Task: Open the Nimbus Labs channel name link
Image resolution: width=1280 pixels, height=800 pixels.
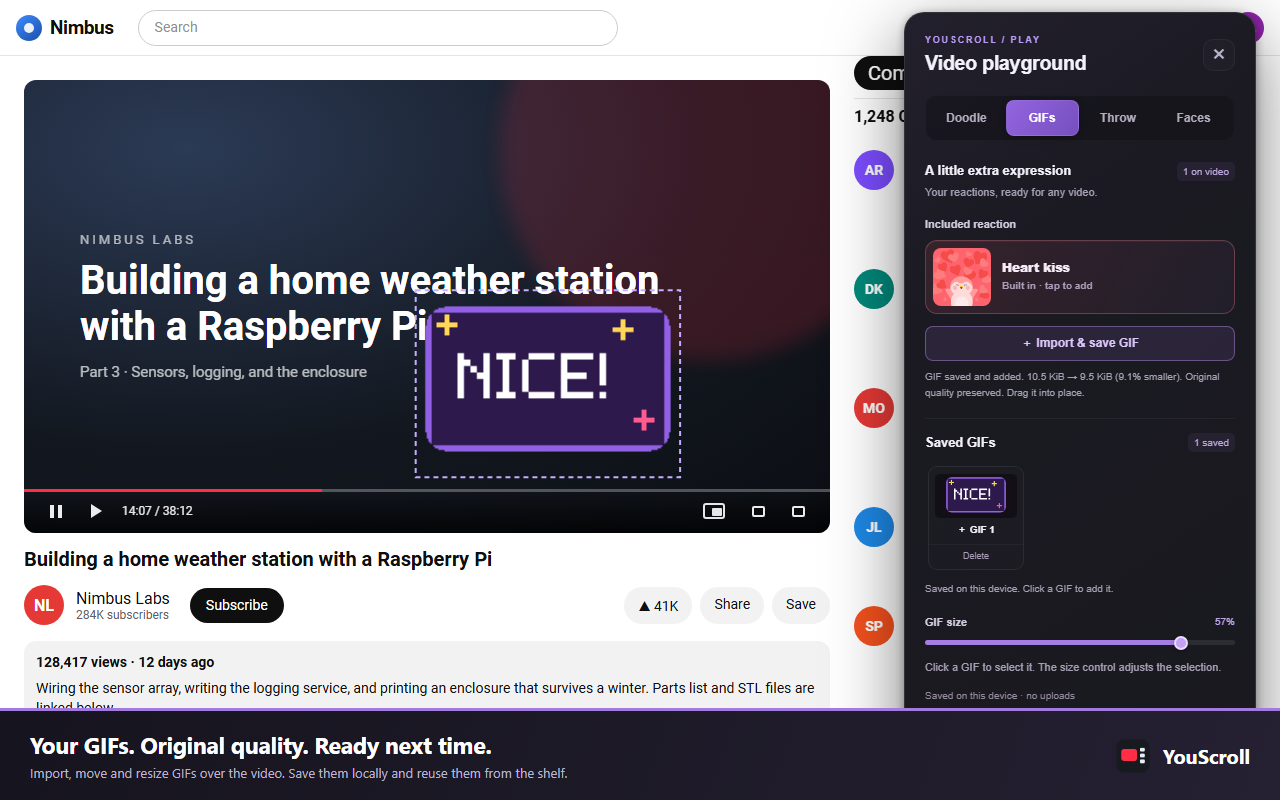Action: pos(123,598)
